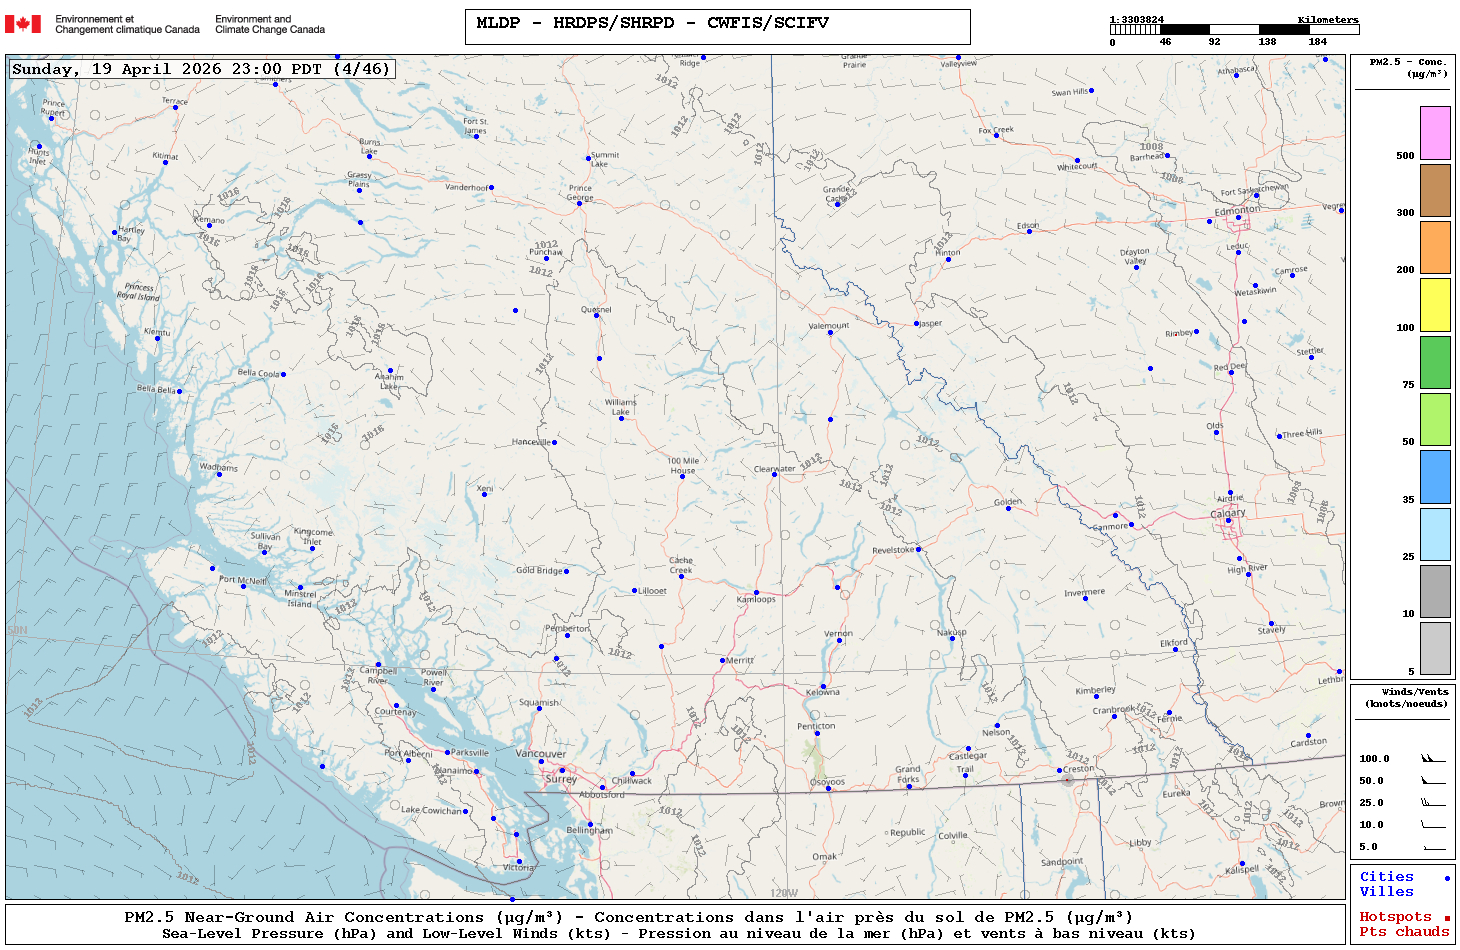
Task: Click the Kamloops city dot on the map
Action: coord(756,593)
